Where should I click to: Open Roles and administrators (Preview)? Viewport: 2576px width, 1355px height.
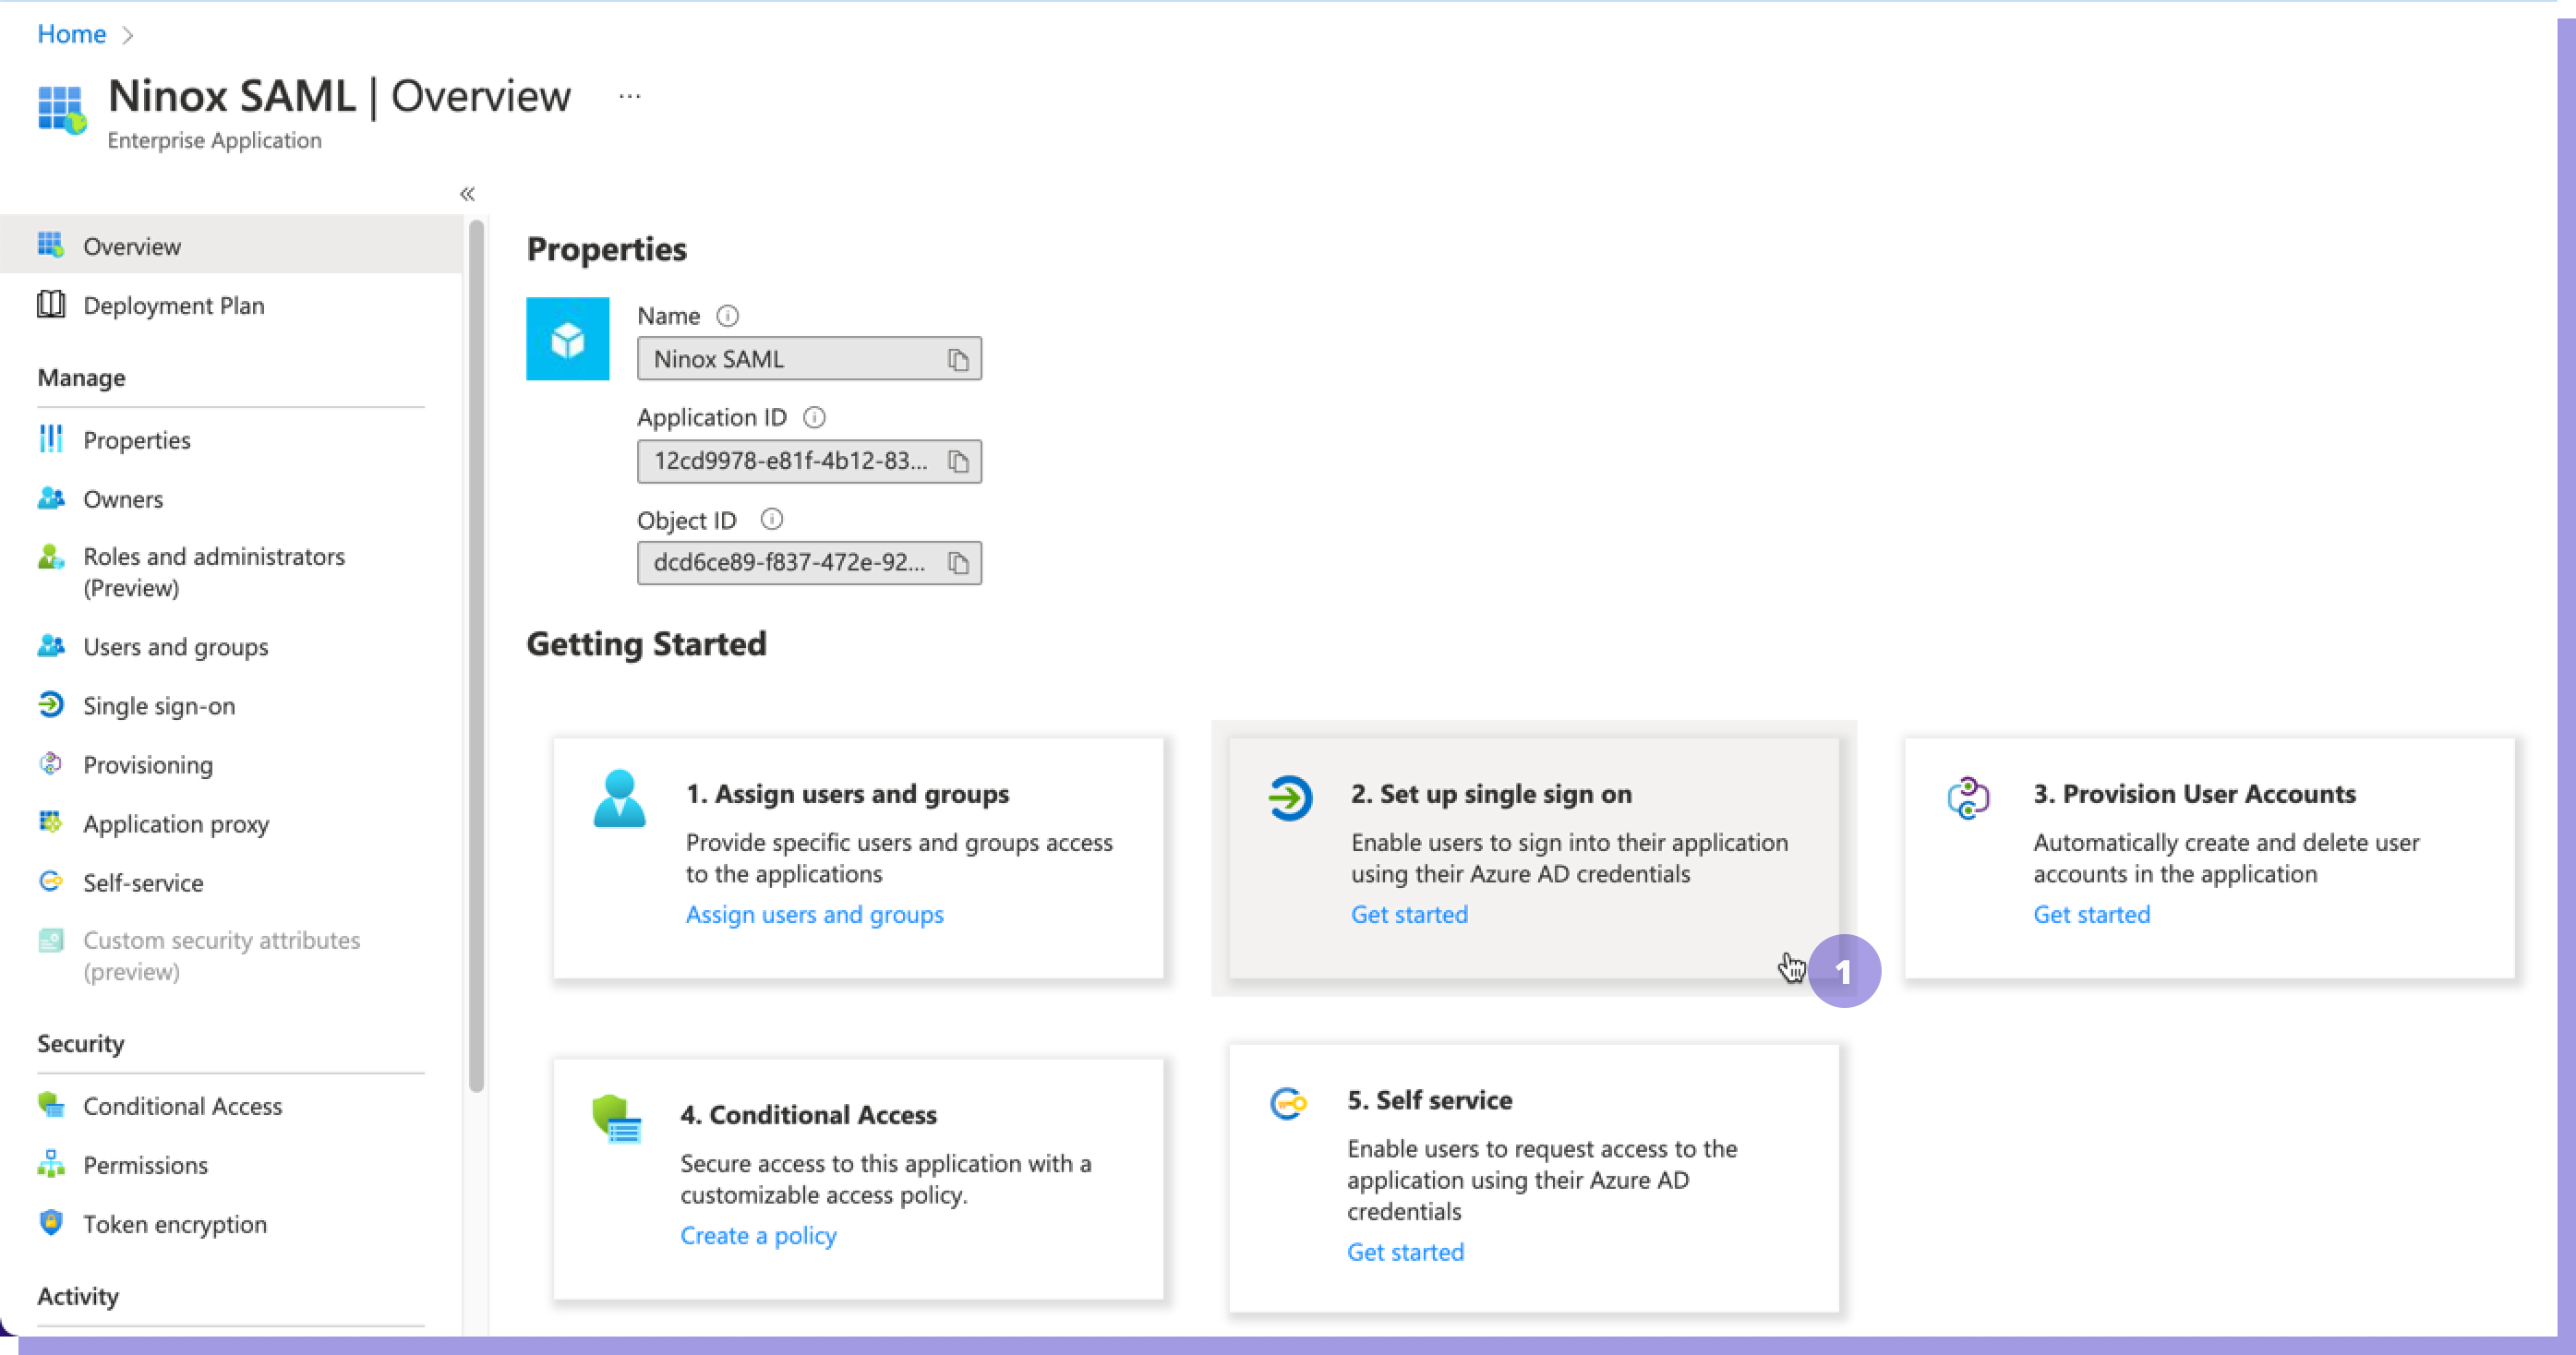point(231,572)
